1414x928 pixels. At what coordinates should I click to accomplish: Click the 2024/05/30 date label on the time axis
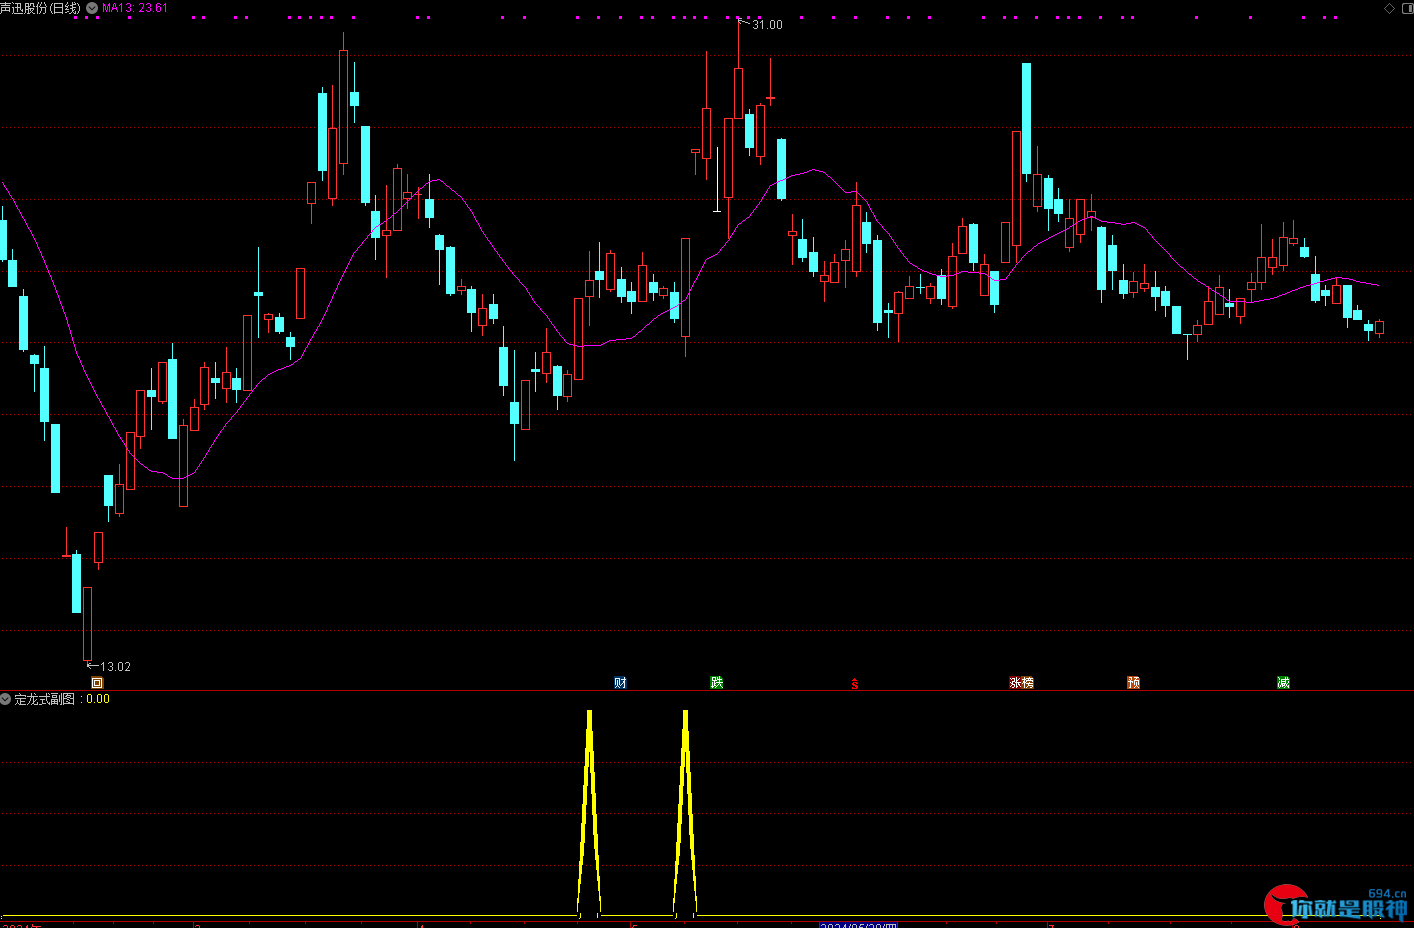pos(858,926)
